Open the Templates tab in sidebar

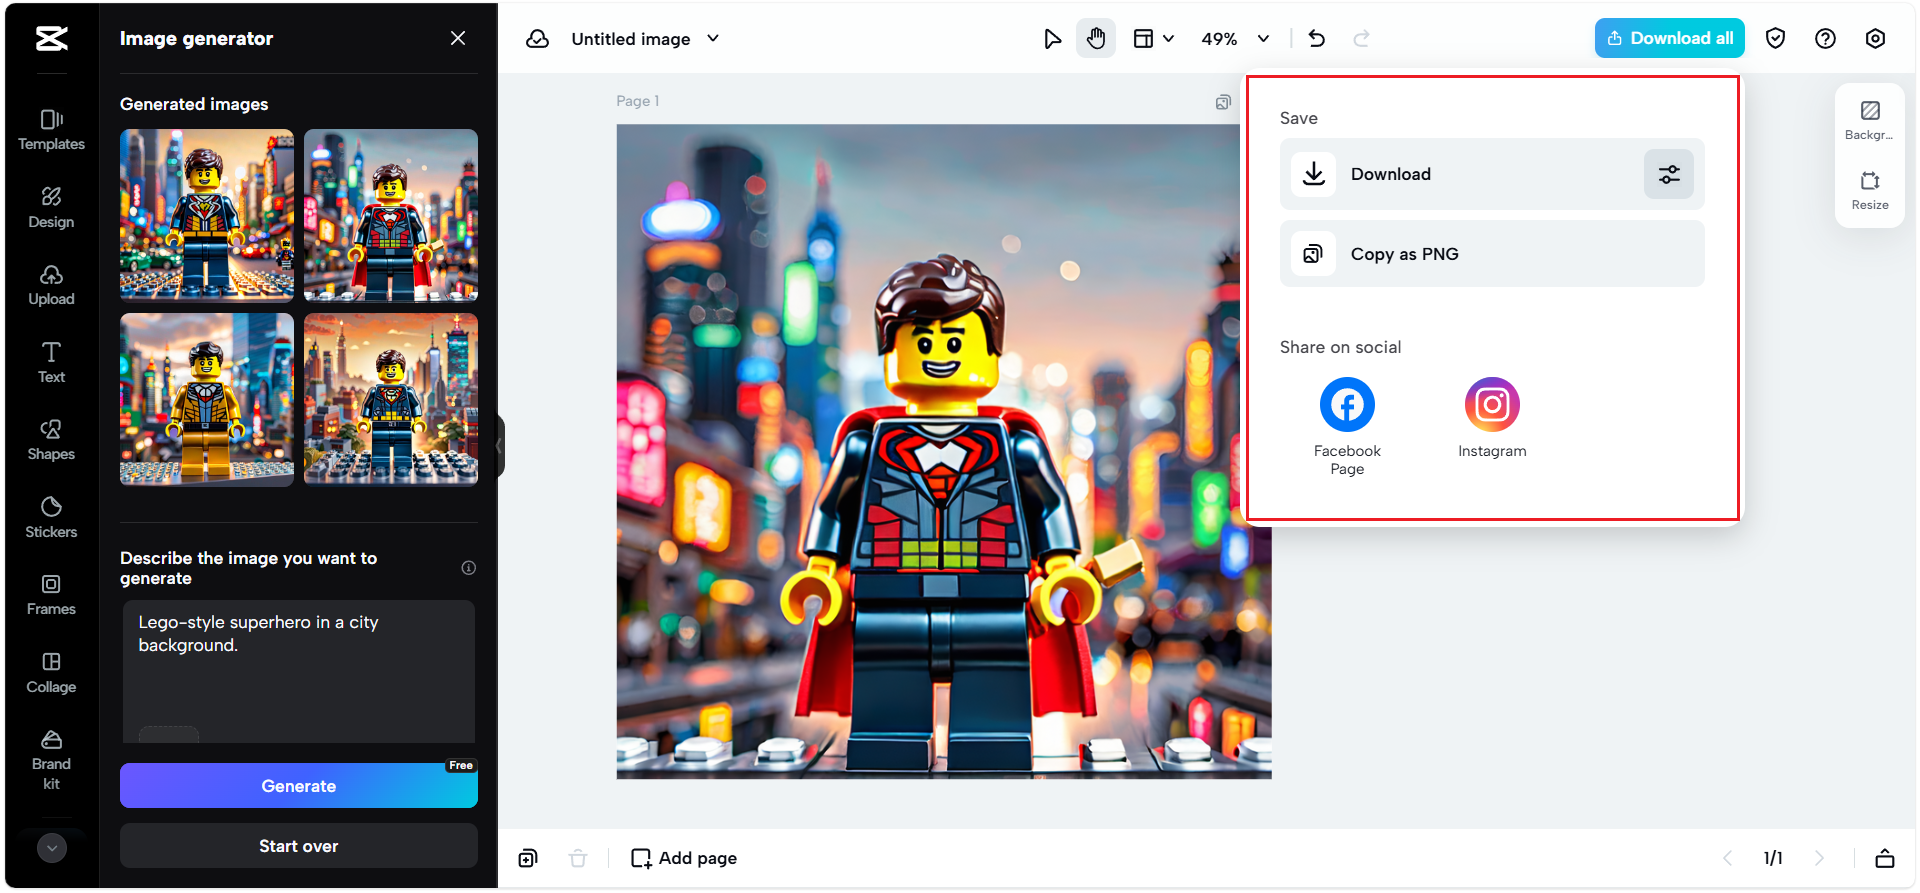tap(51, 129)
